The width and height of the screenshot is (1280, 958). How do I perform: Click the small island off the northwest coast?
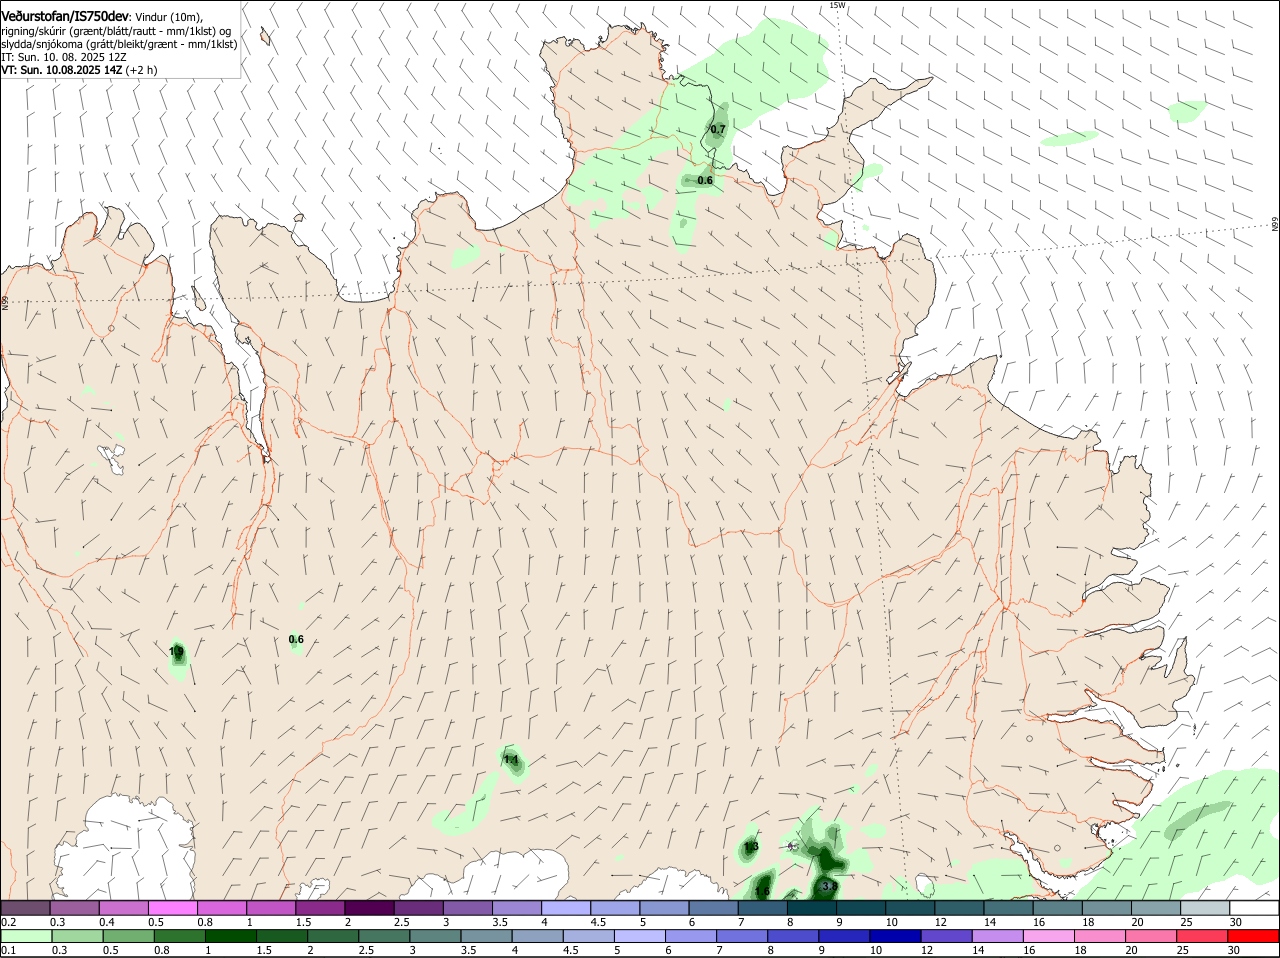pyautogui.click(x=265, y=37)
